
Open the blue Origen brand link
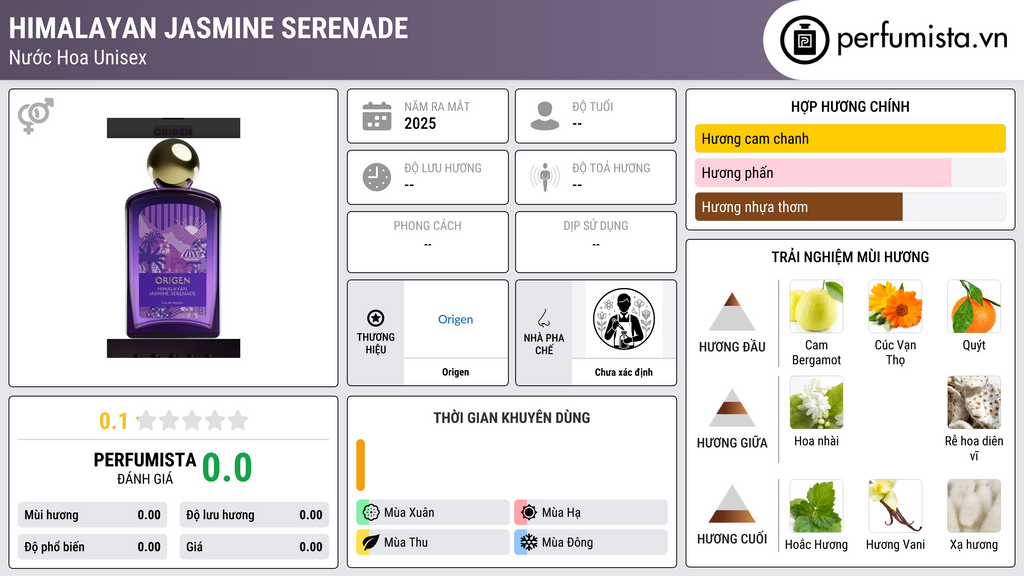coord(455,319)
